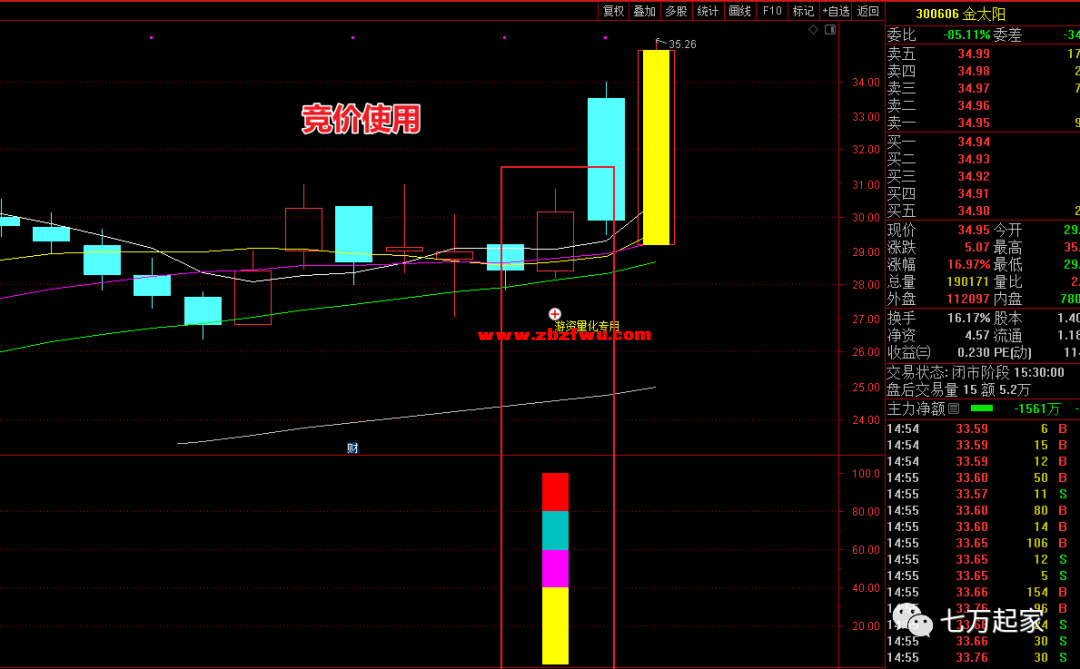The height and width of the screenshot is (669, 1080).
Task: Open the 叠加 overlay option
Action: (645, 11)
